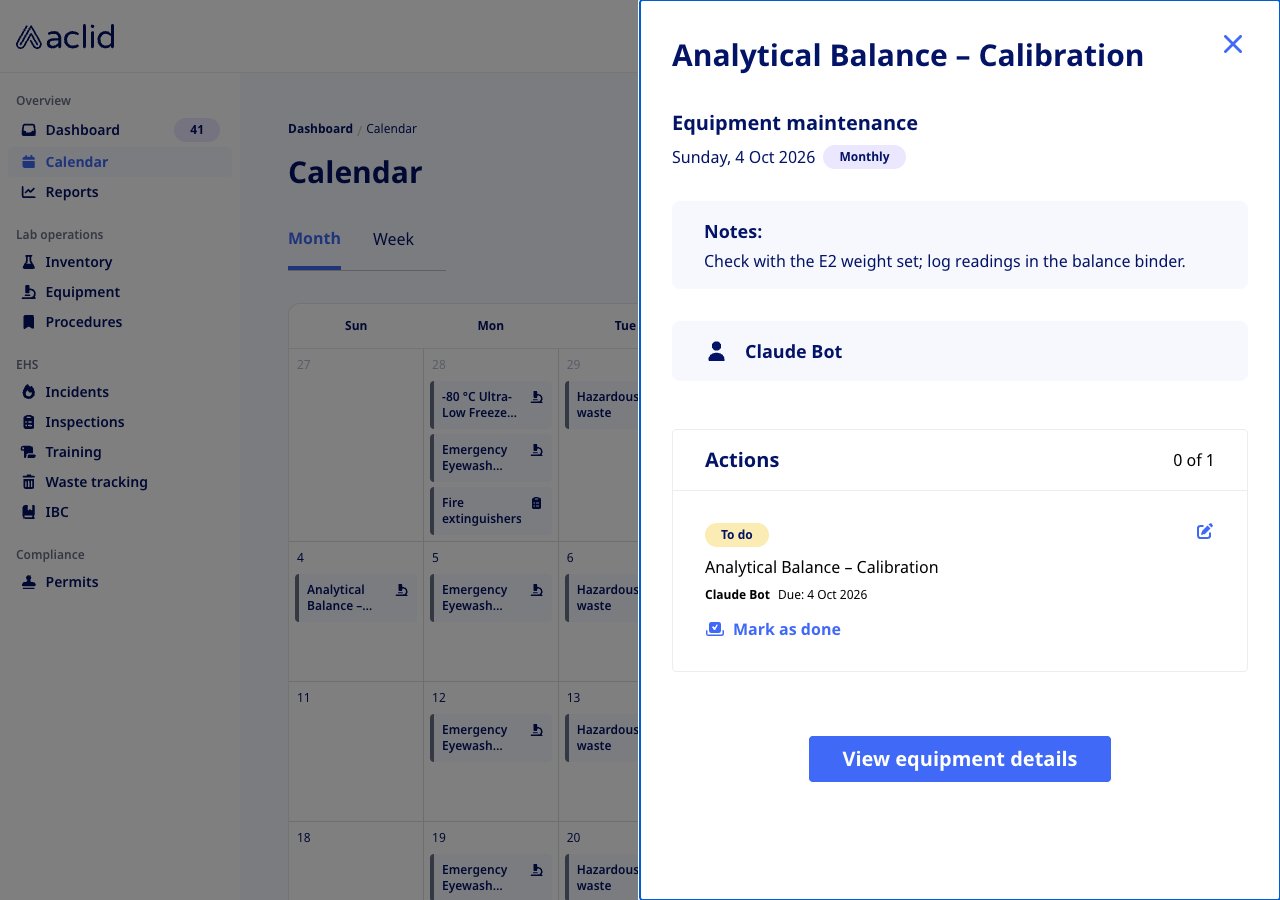Select the Month tab

tap(314, 239)
